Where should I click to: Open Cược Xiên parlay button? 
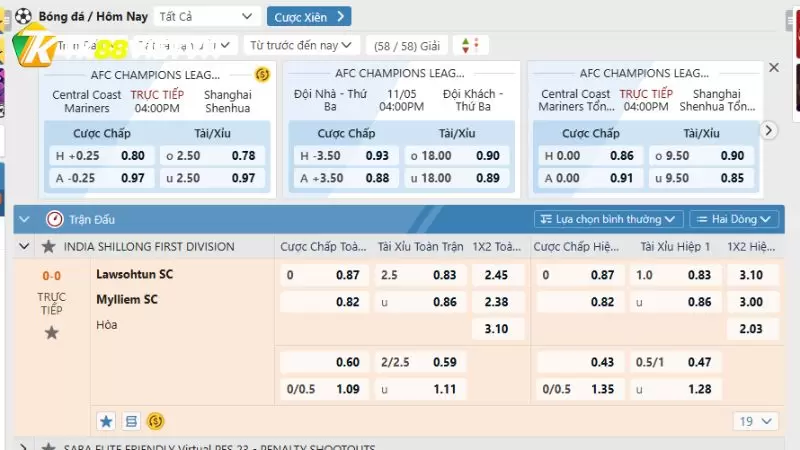pyautogui.click(x=309, y=16)
